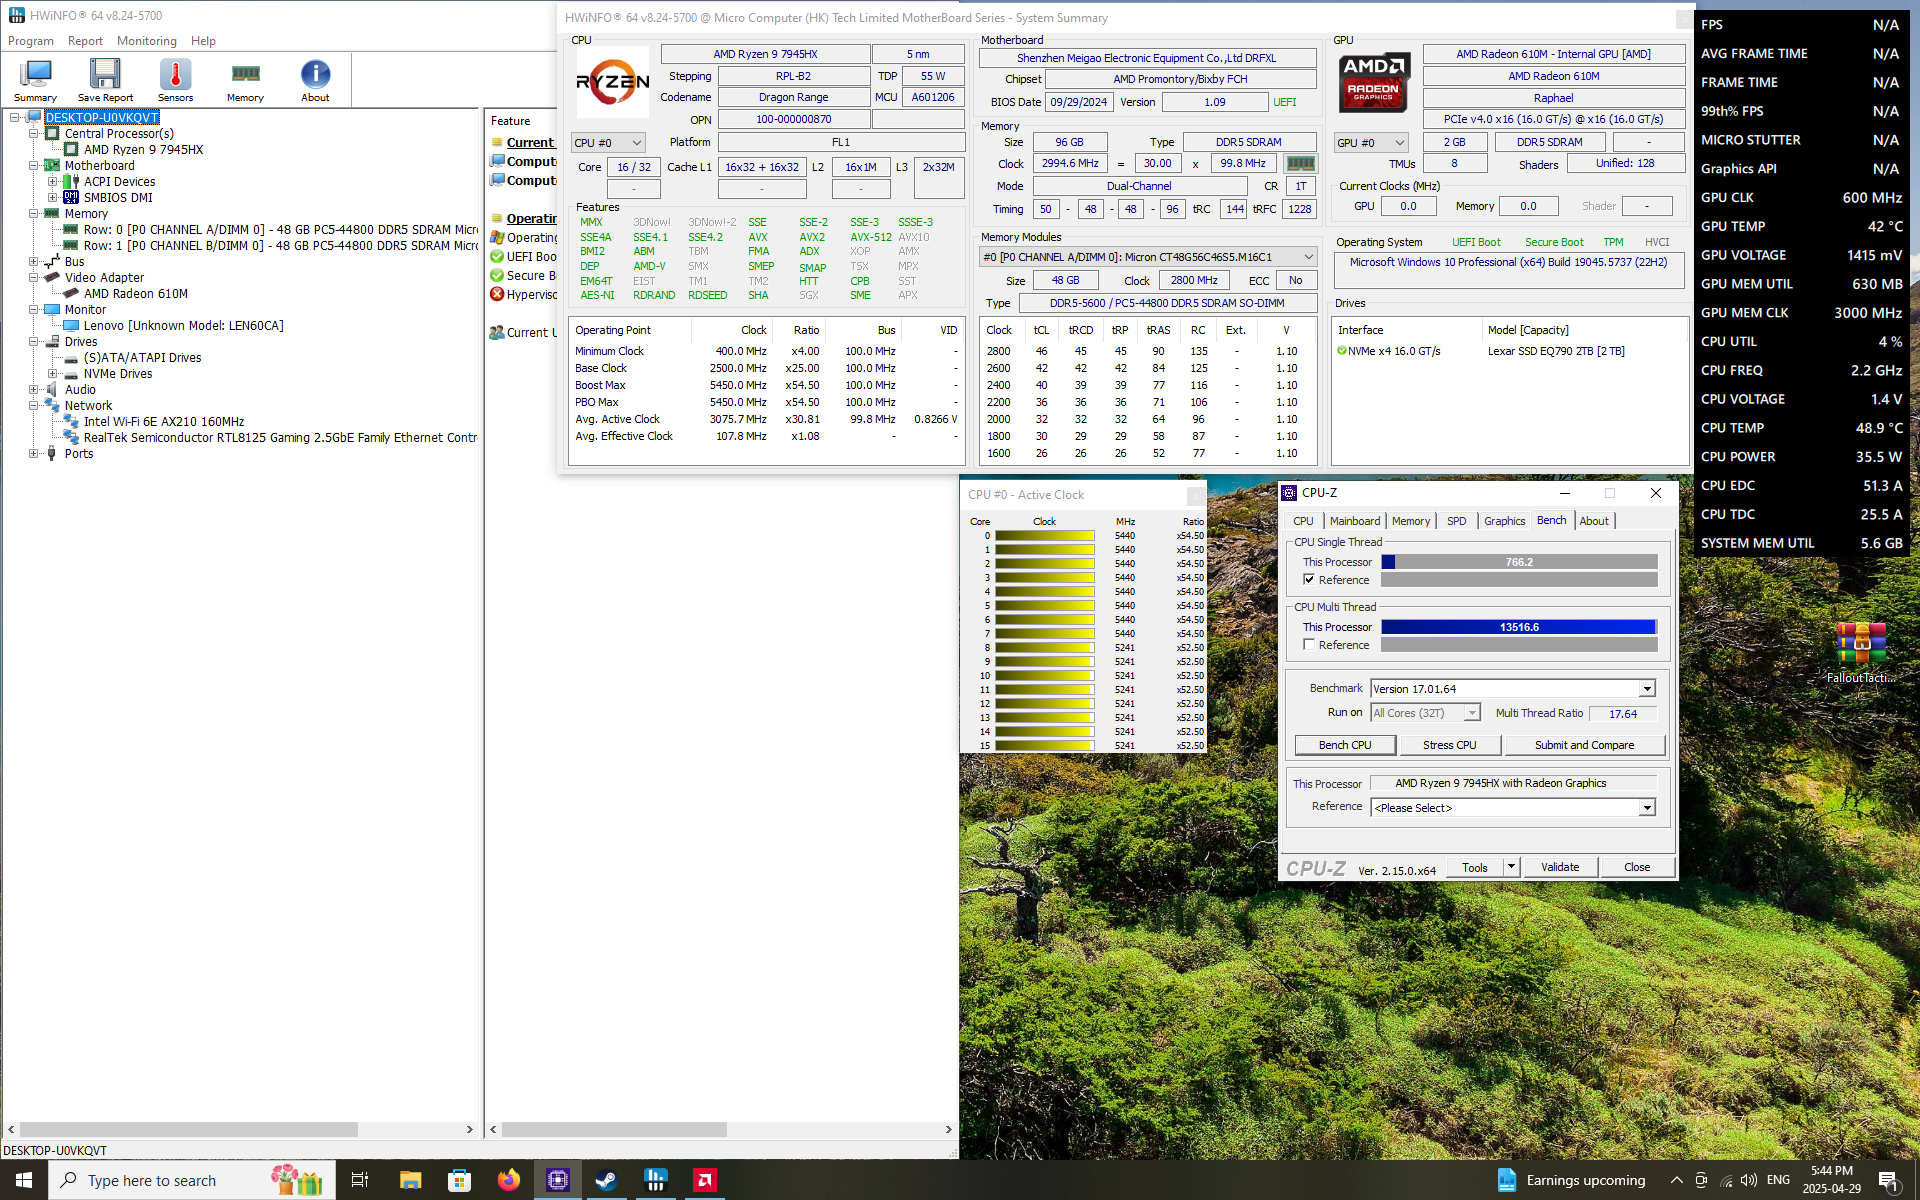
Task: Click the Tools button in CPU-Z
Action: coord(1475,867)
